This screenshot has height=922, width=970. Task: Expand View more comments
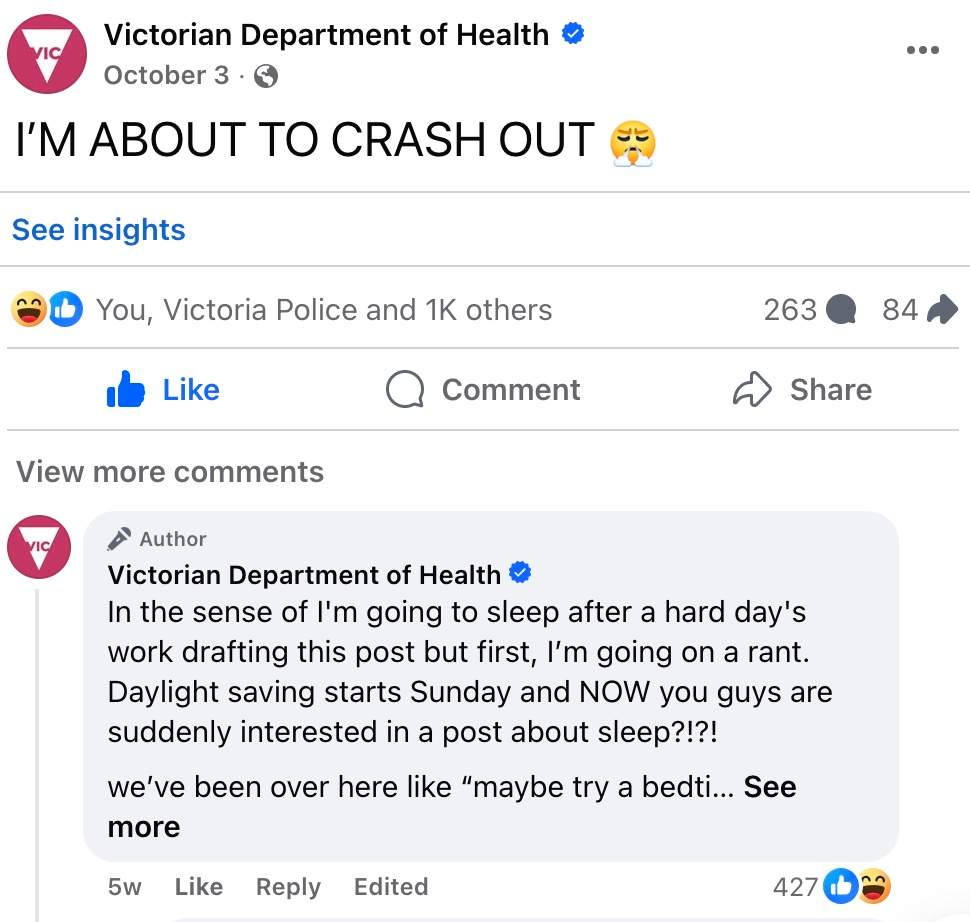click(x=170, y=472)
